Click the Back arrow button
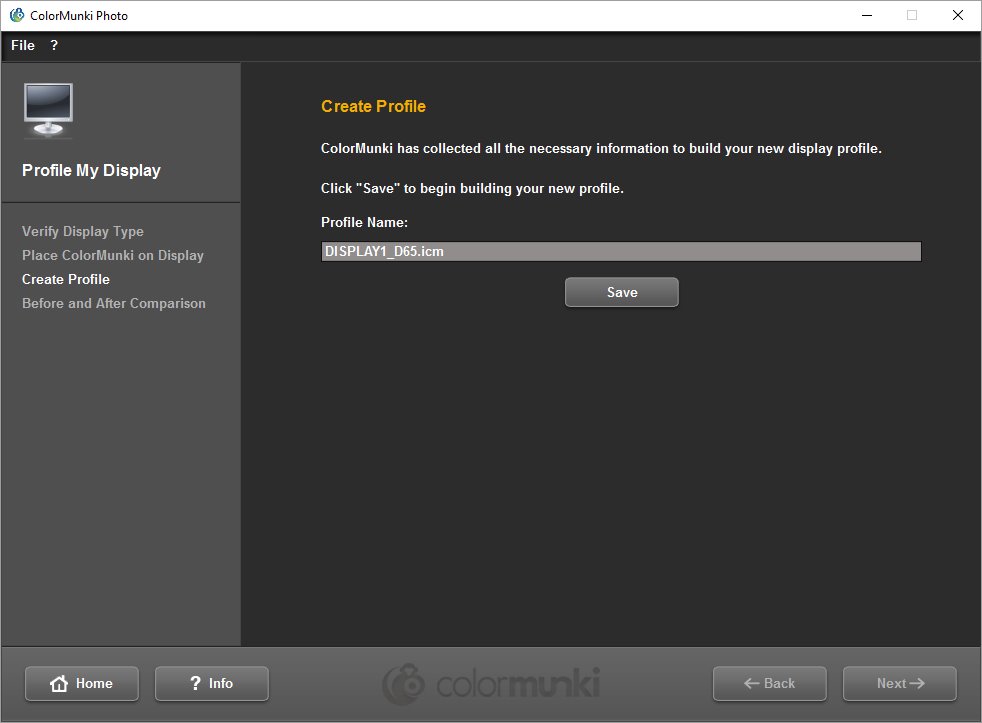982x723 pixels. click(769, 684)
